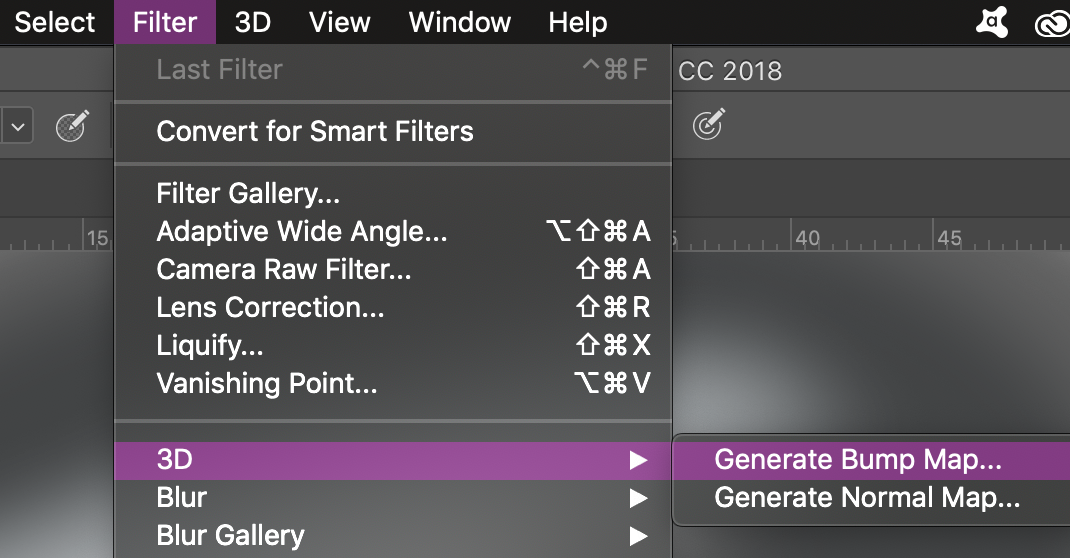Expand the Blur submenu arrow
Screen dimensions: 1070x558
coord(639,499)
